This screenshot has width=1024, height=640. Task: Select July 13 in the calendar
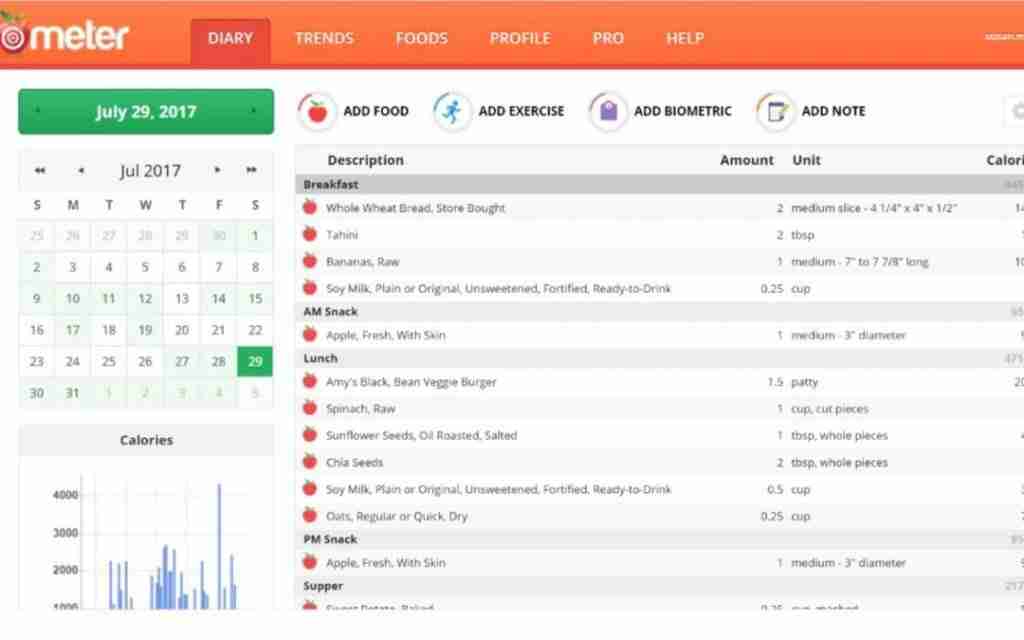[182, 298]
